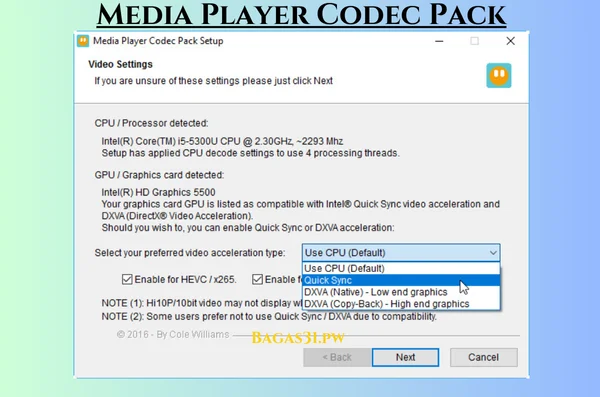Minimize the Setup window
The height and width of the screenshot is (397, 600).
click(x=439, y=41)
